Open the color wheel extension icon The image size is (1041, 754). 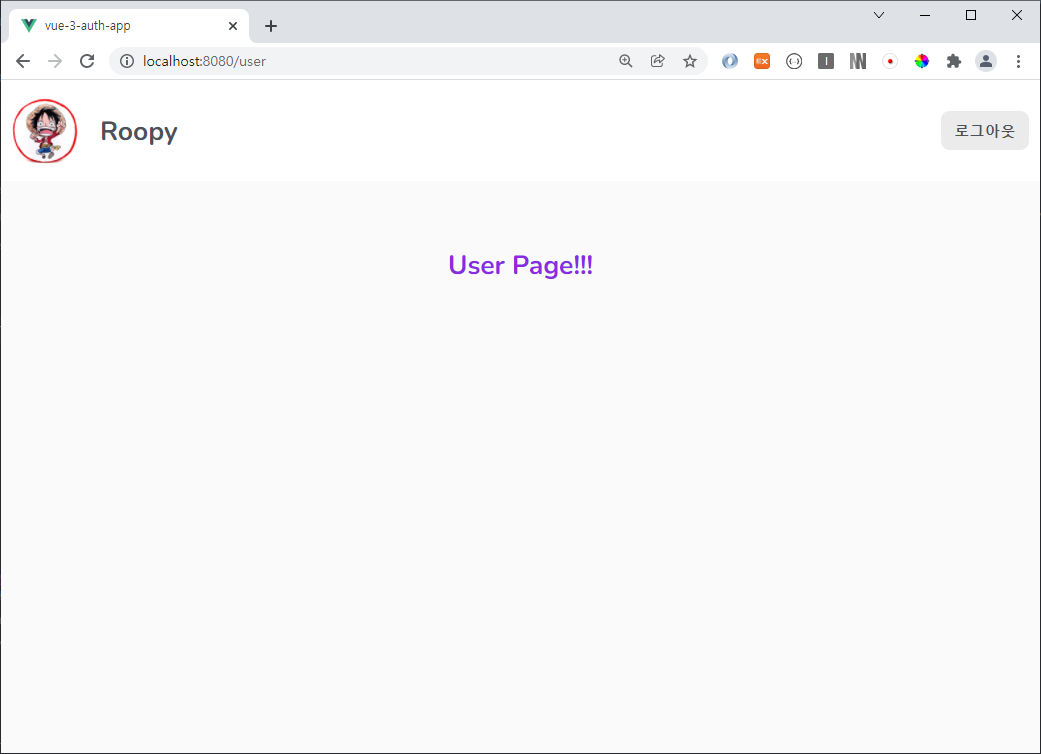tap(921, 61)
